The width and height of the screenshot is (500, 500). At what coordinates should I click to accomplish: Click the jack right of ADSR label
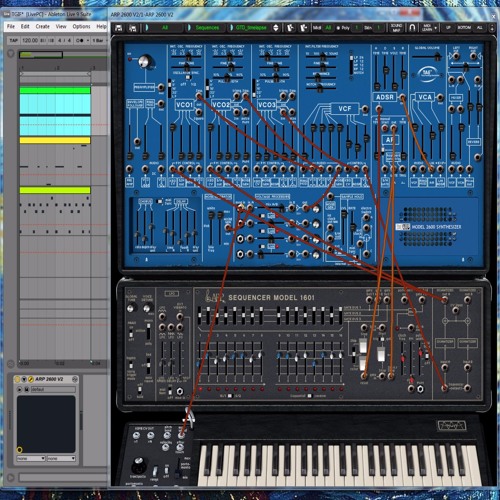click(x=402, y=97)
